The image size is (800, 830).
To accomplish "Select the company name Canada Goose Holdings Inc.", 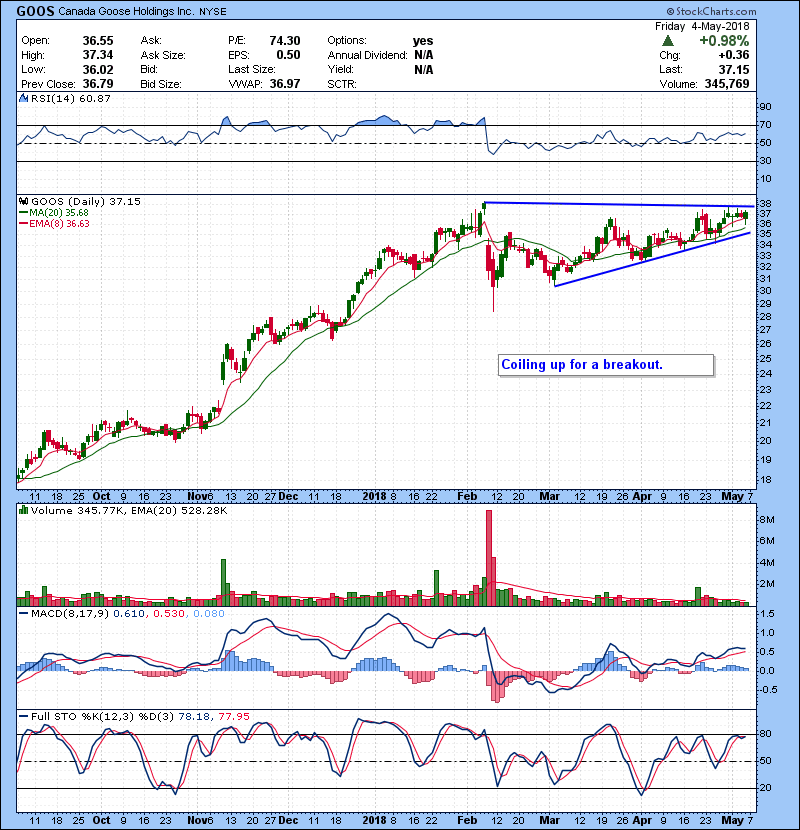I will click(x=126, y=12).
